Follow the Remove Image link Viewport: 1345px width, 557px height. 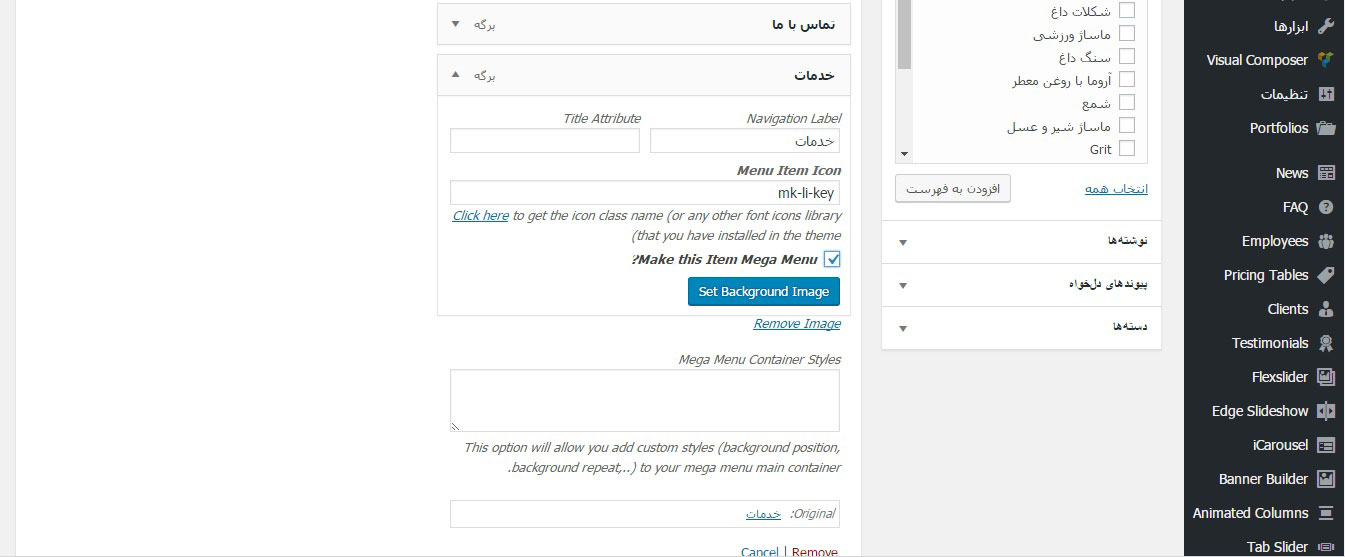pyautogui.click(x=797, y=323)
